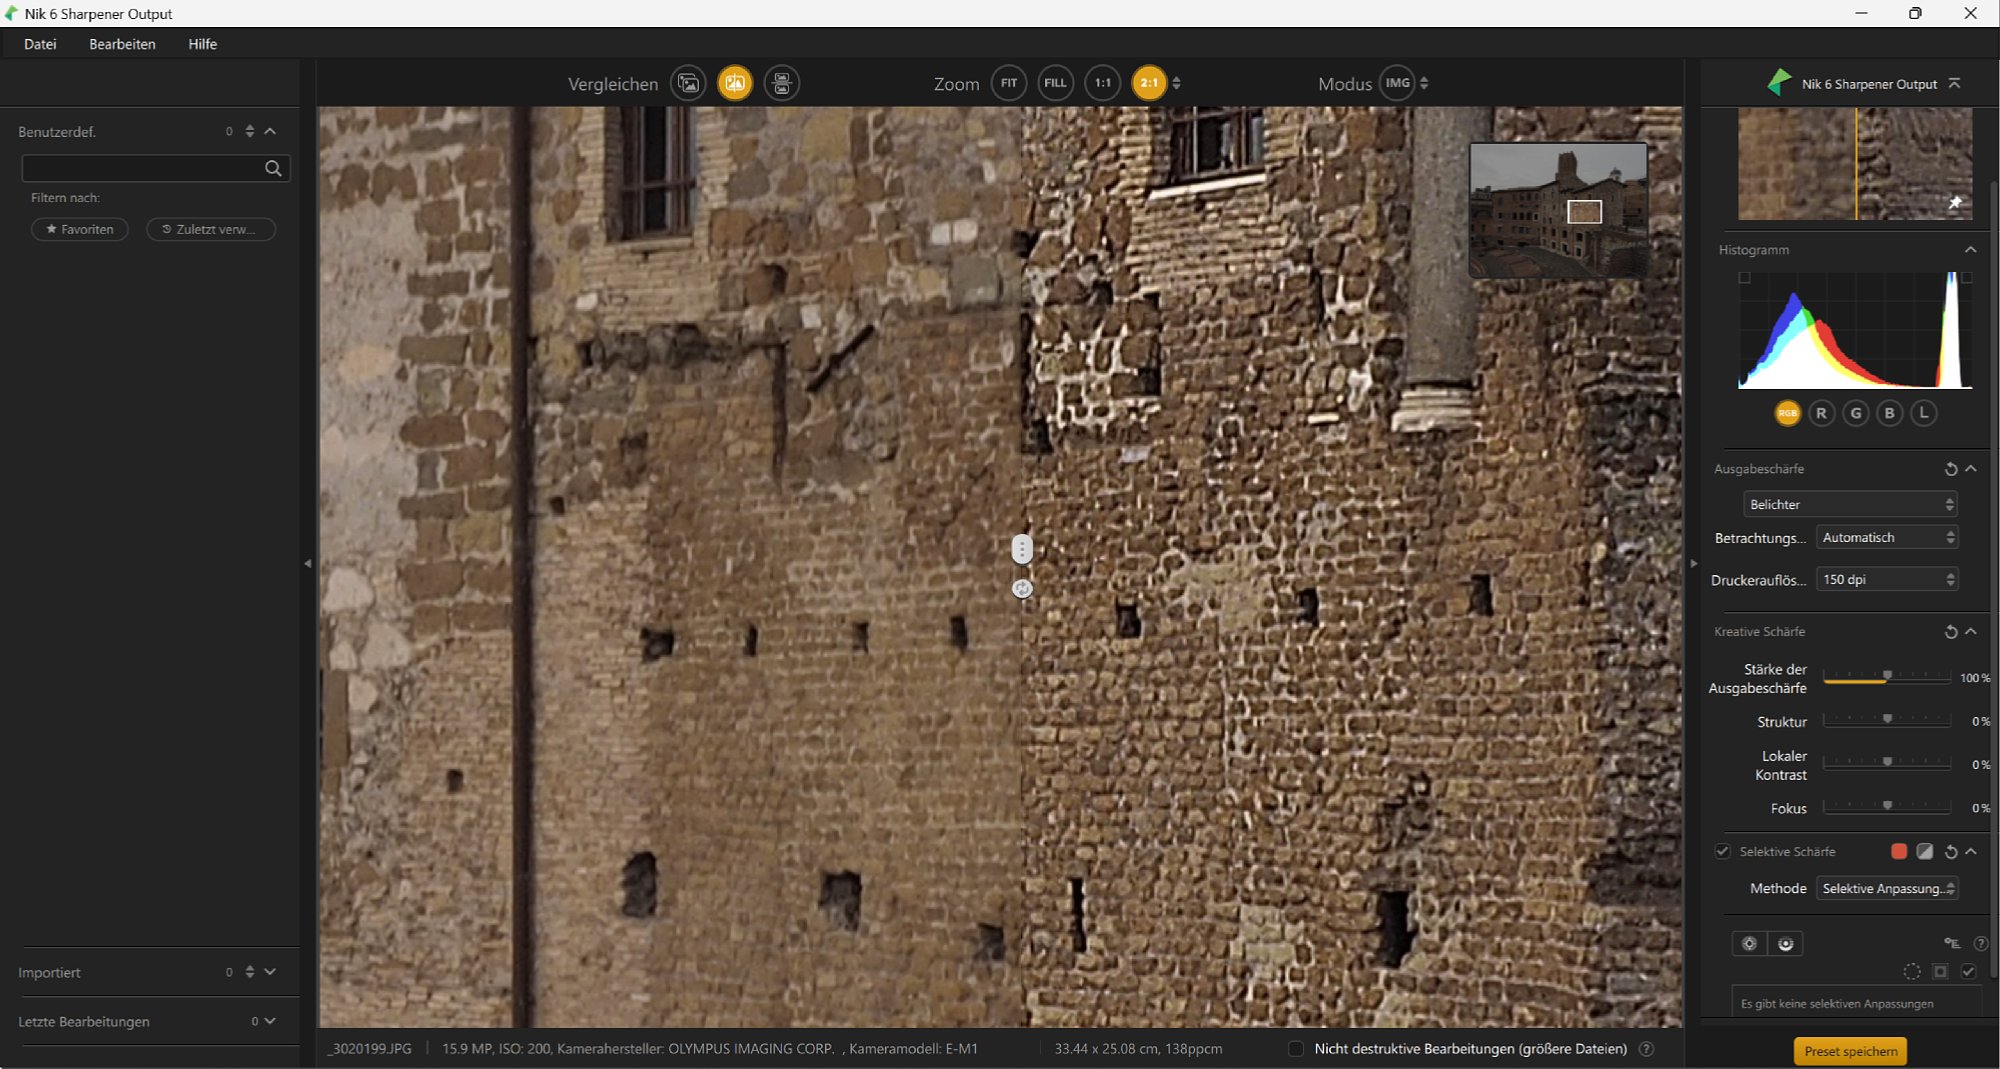Image resolution: width=2000 pixels, height=1069 pixels.
Task: Collapse the right settings panel arrow
Action: point(1693,564)
